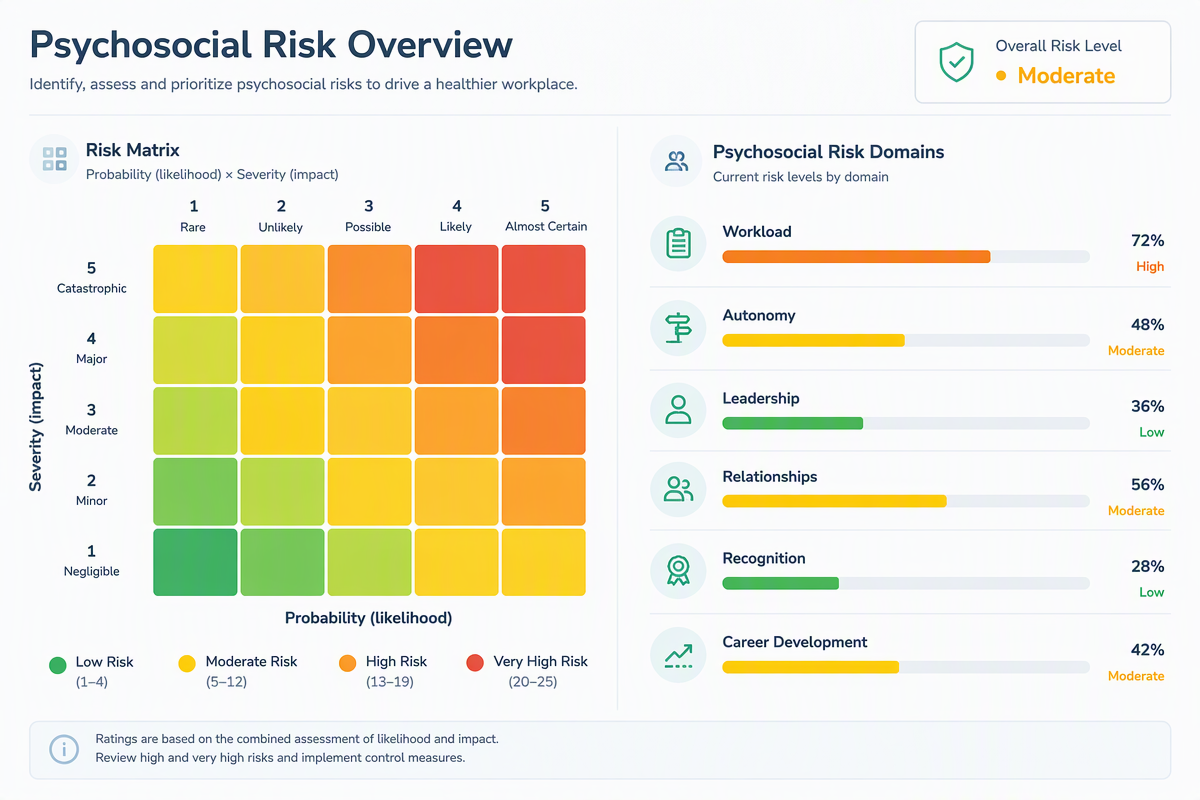Click the 'Current risk levels by domain' subtitle
This screenshot has width=1200, height=800.
[801, 177]
